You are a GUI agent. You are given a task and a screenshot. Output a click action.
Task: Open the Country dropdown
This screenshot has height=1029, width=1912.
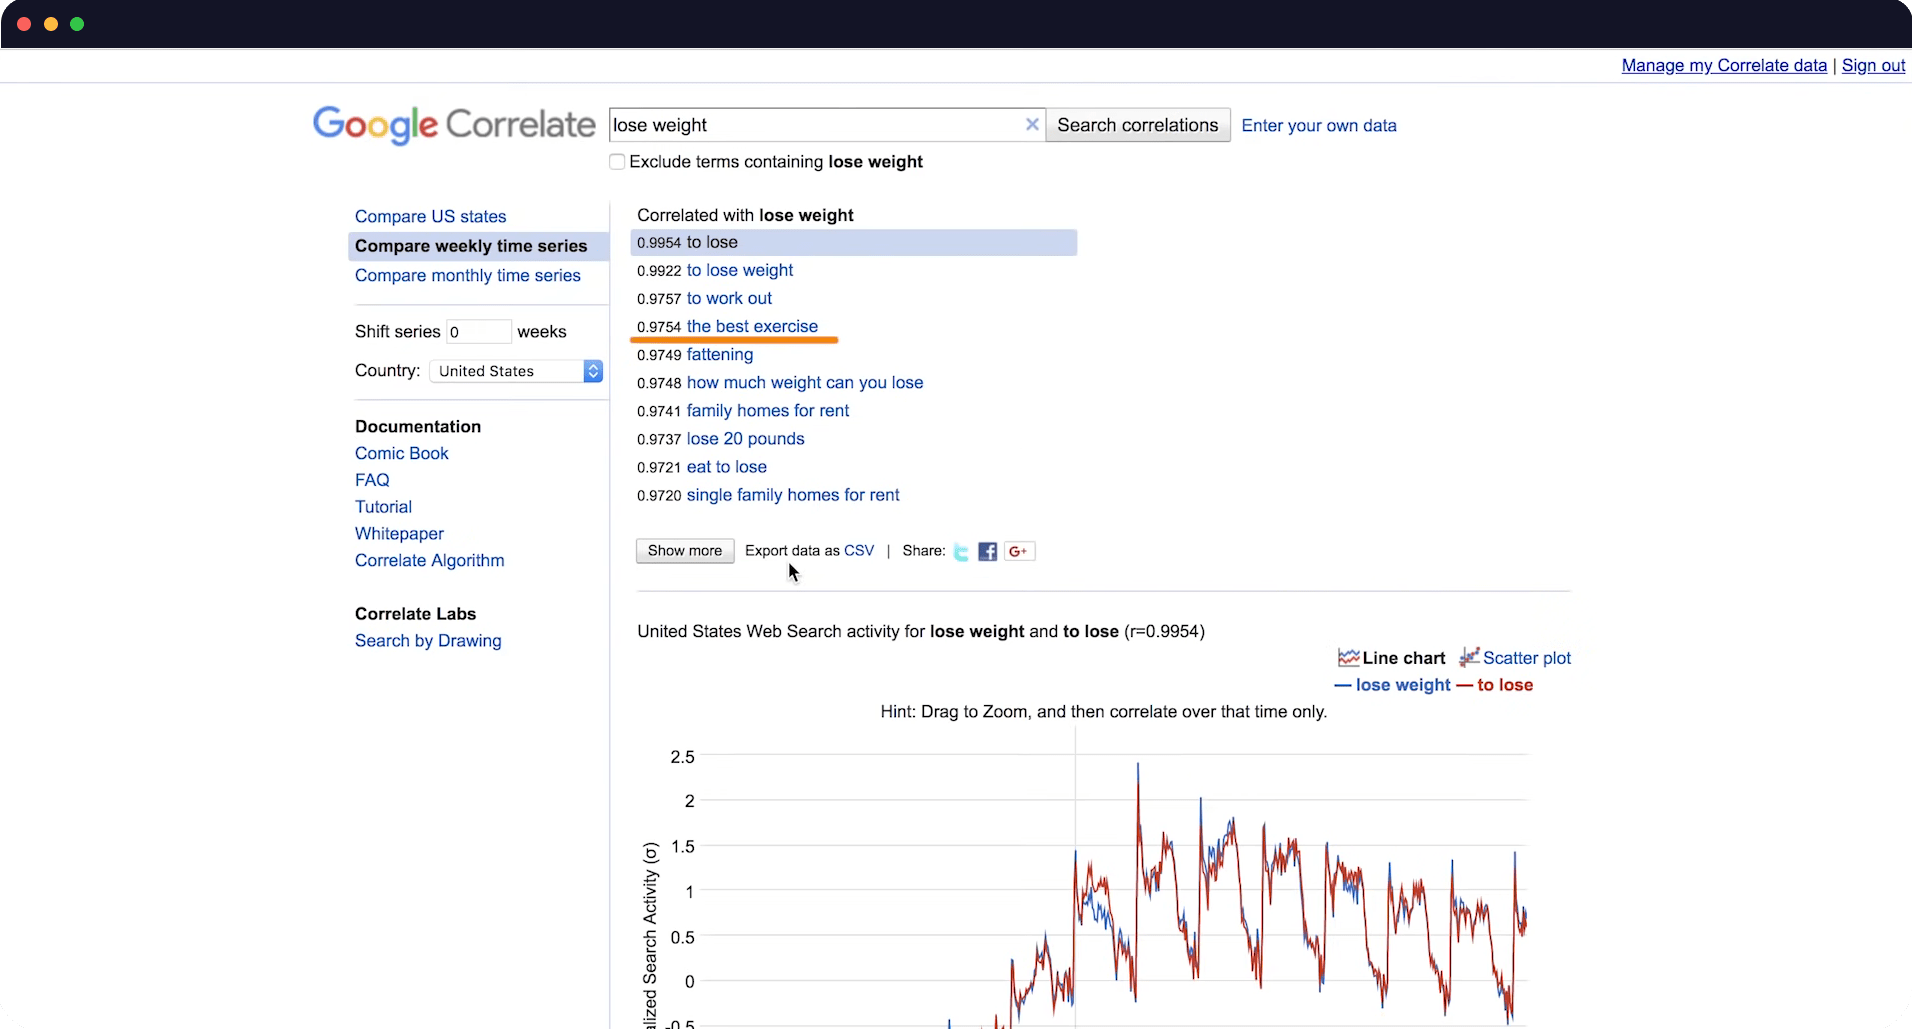point(516,371)
